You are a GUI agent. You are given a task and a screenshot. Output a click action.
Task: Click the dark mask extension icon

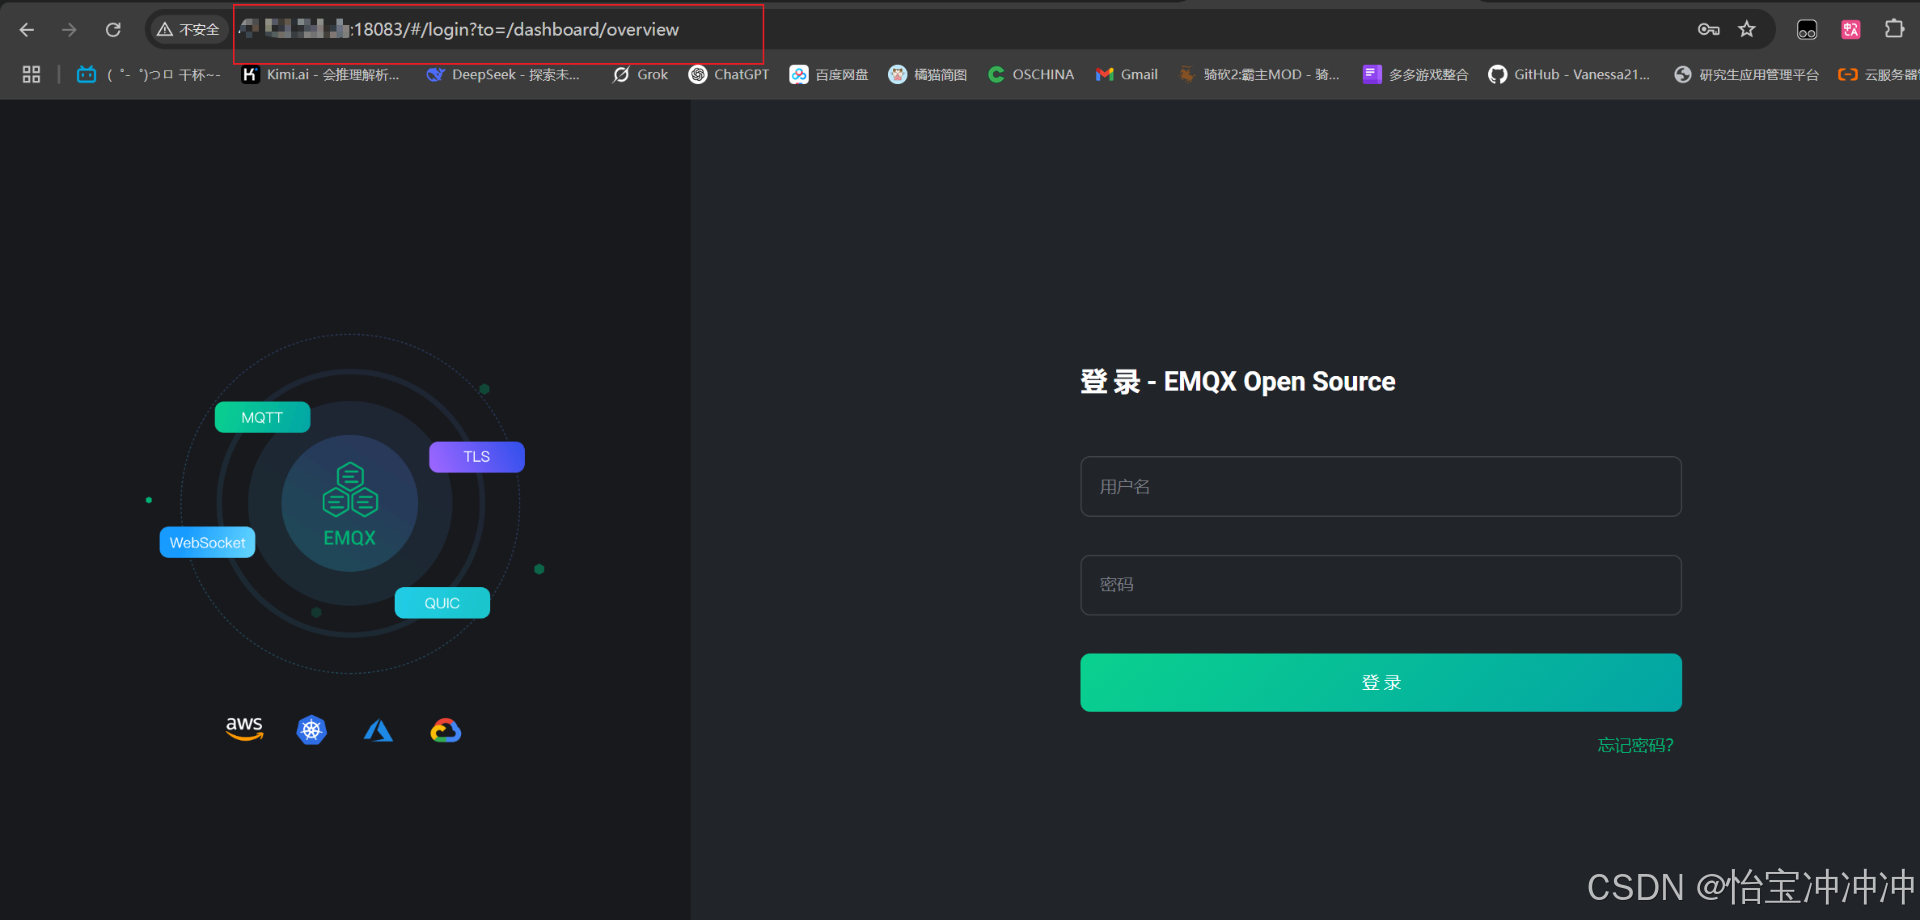pos(1807,30)
